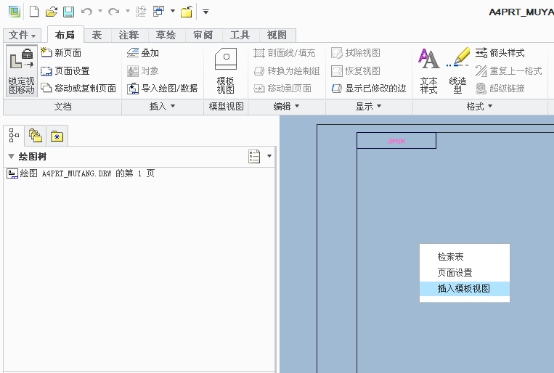Select the 模板视图 template view icon
554x373 pixels.
point(225,71)
